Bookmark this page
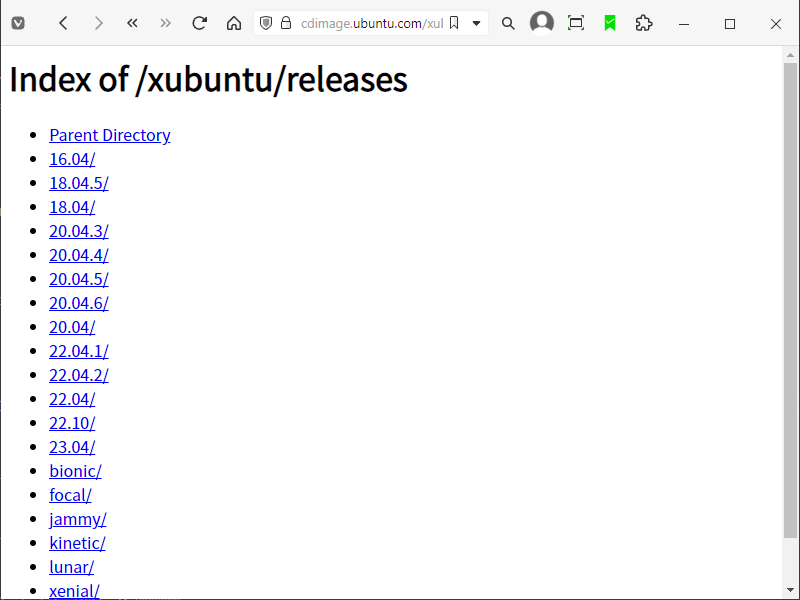Viewport: 800px width, 600px height. point(454,23)
